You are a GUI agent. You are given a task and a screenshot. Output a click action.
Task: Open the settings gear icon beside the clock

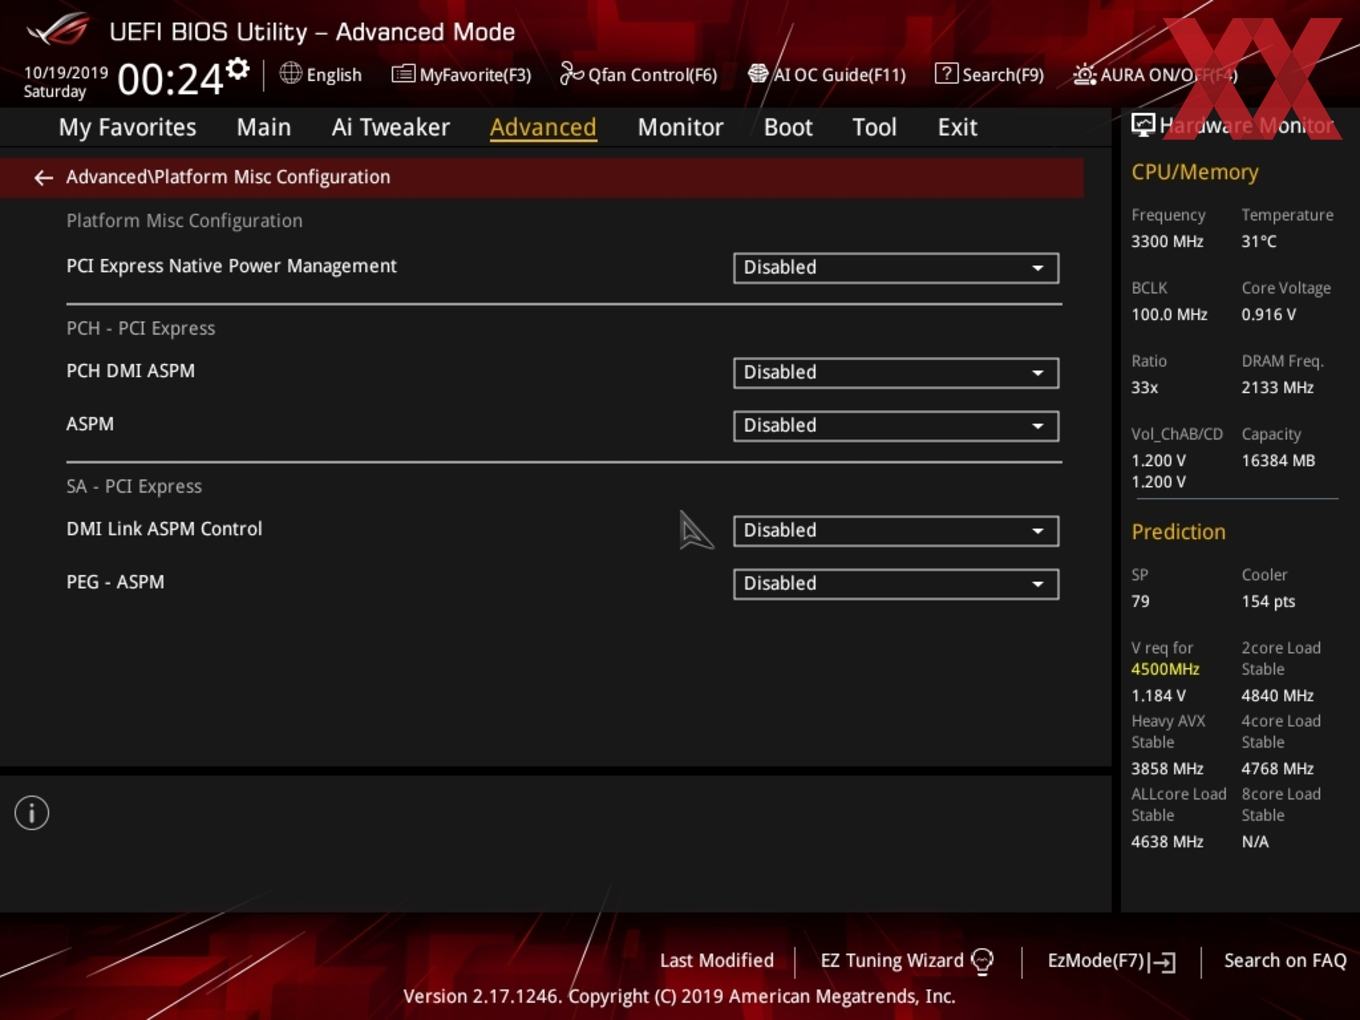pyautogui.click(x=237, y=69)
